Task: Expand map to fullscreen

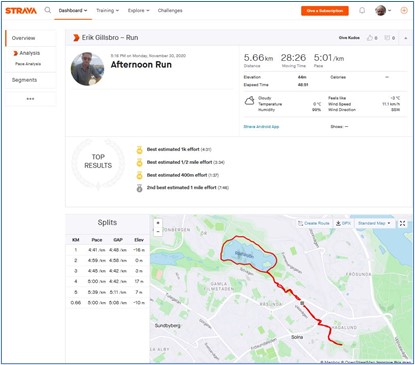Action: point(402,223)
